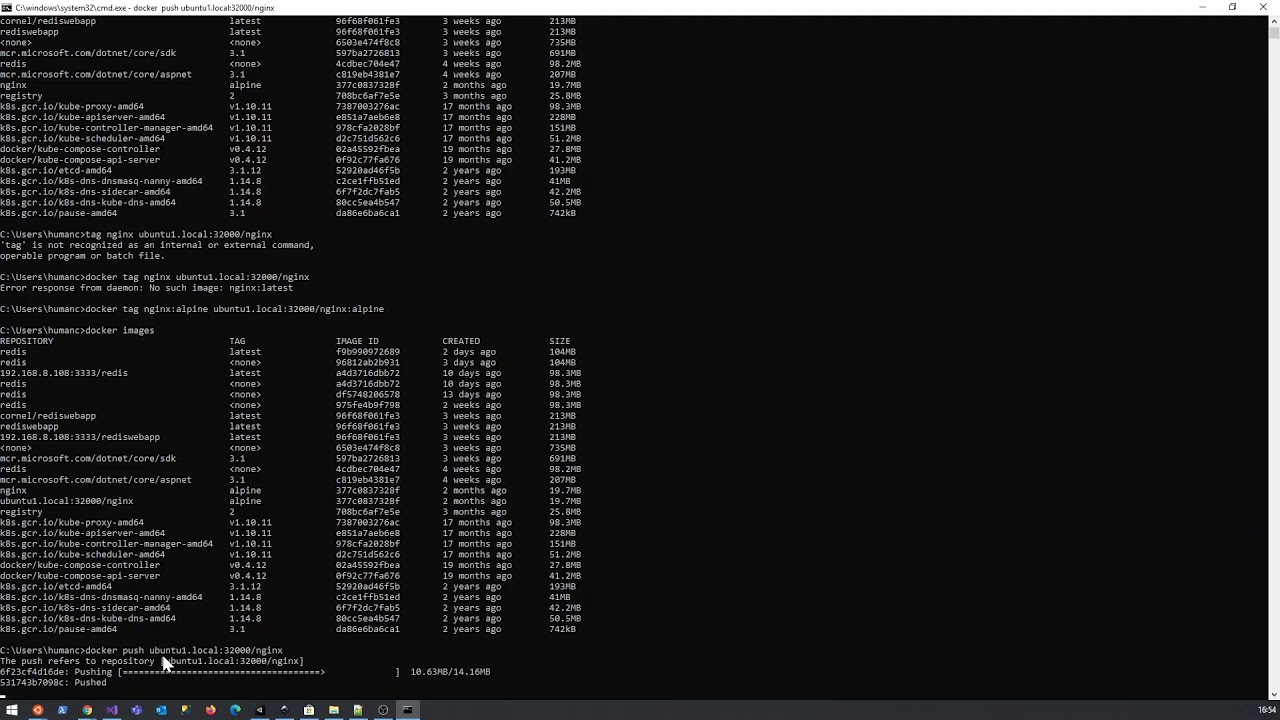Launch PowerShell from the taskbar
1280x720 pixels.
[62, 710]
